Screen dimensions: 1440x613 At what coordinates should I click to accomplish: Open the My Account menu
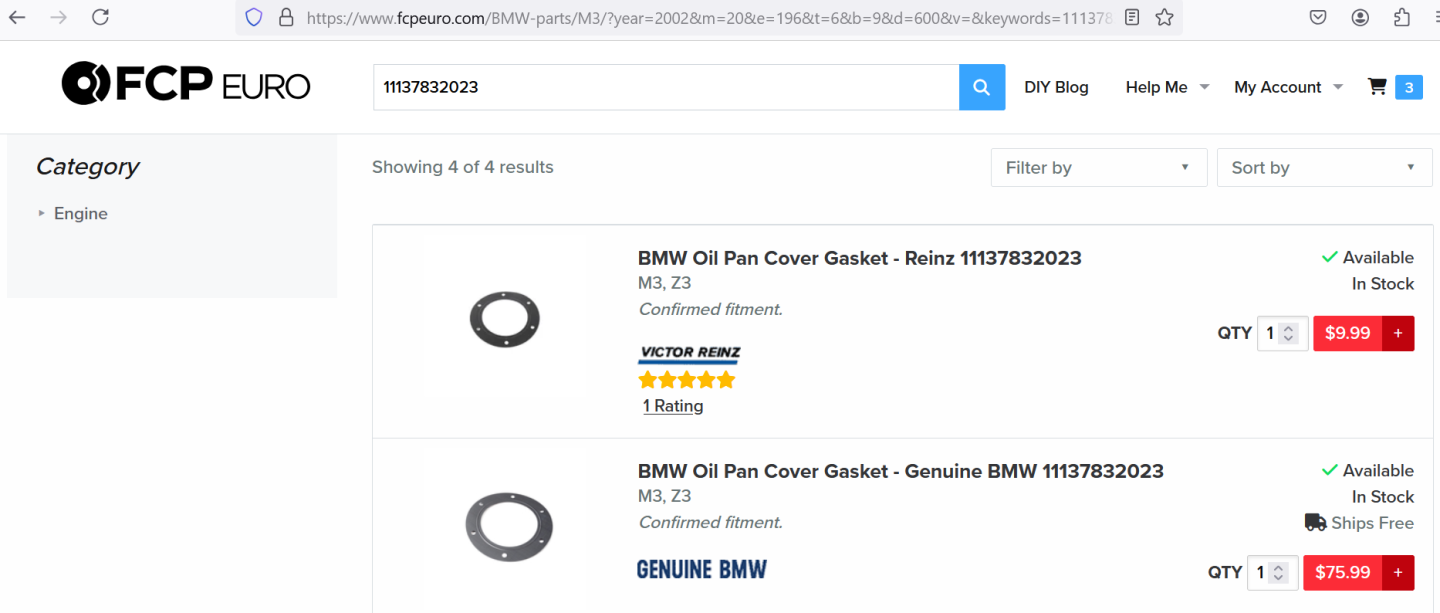pos(1288,87)
